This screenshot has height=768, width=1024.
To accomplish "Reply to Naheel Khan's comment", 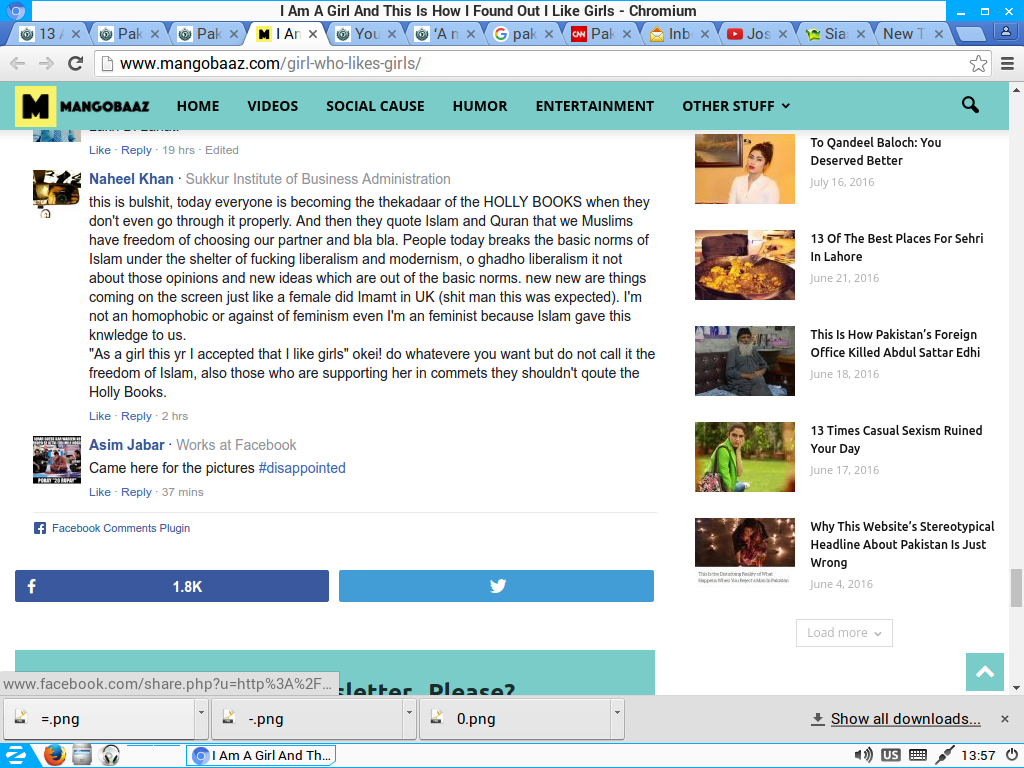I will click(136, 416).
